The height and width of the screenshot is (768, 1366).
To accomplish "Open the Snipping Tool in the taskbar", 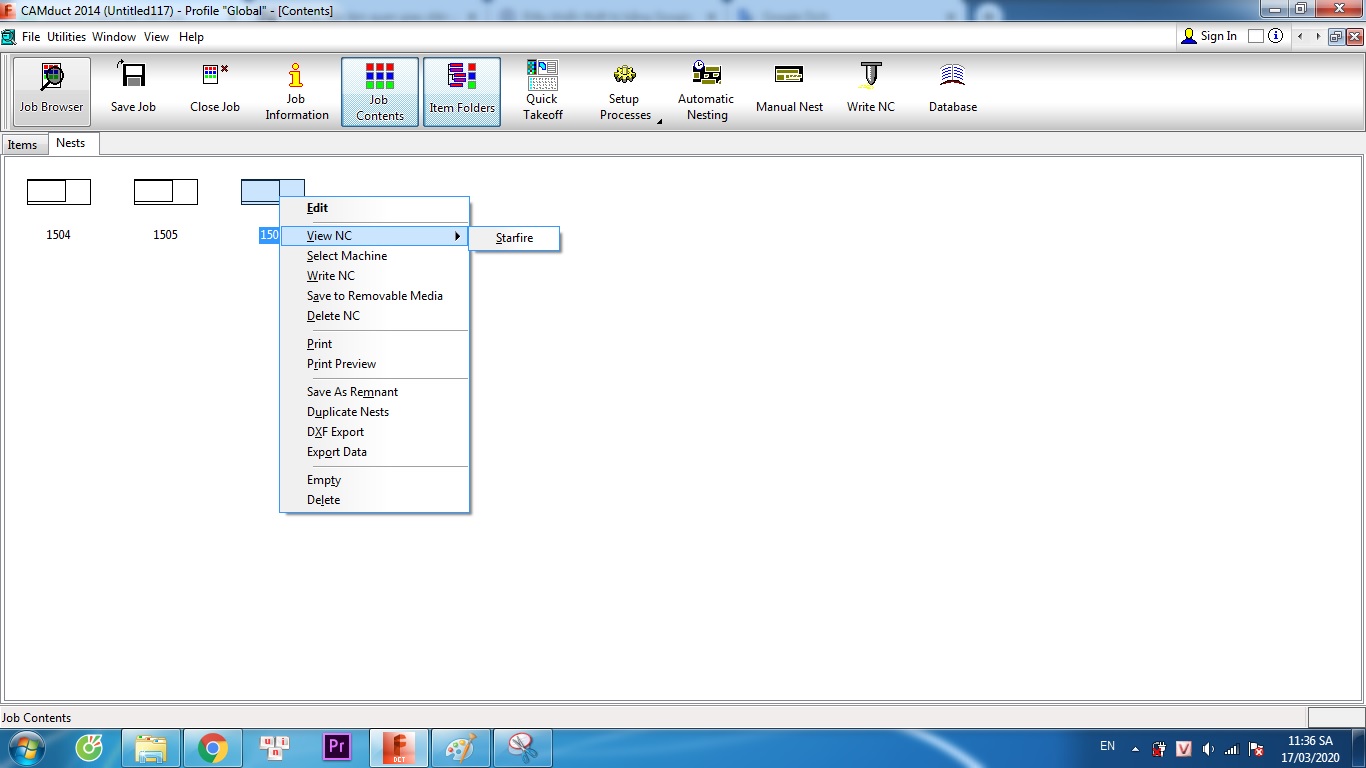I will click(523, 748).
